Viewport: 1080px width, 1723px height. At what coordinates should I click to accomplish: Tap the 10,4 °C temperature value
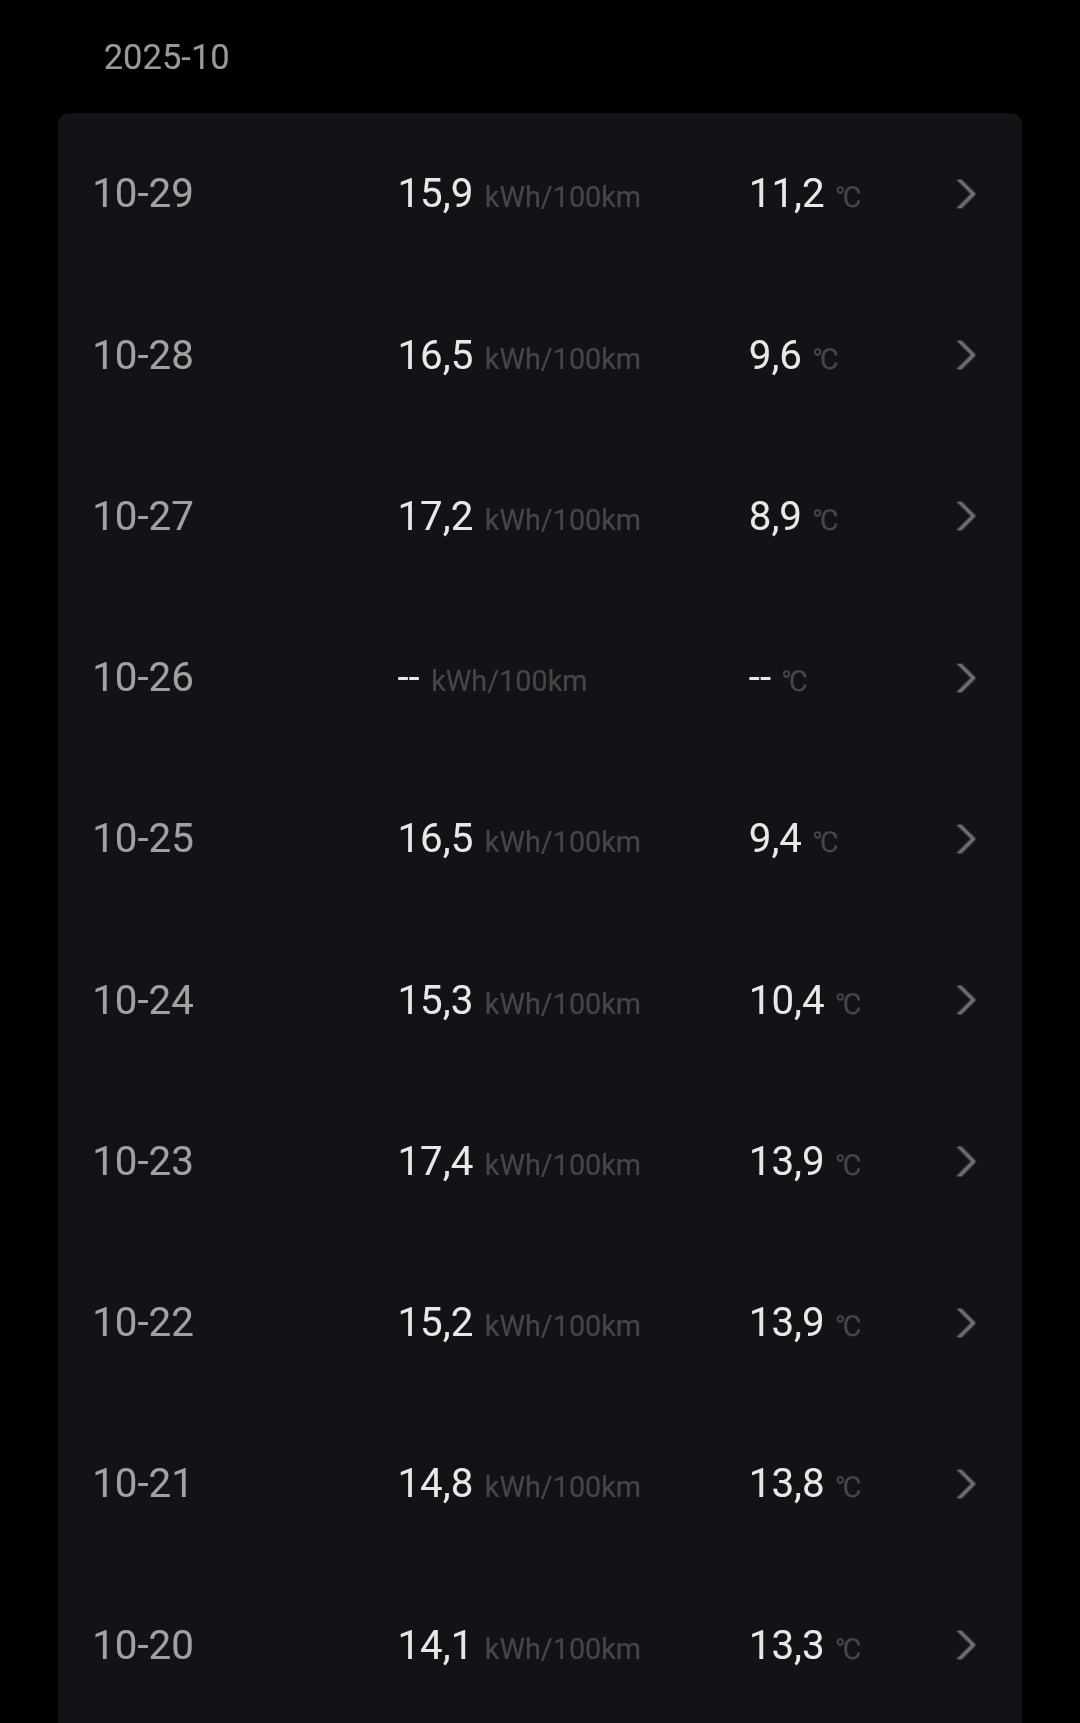coord(804,1000)
